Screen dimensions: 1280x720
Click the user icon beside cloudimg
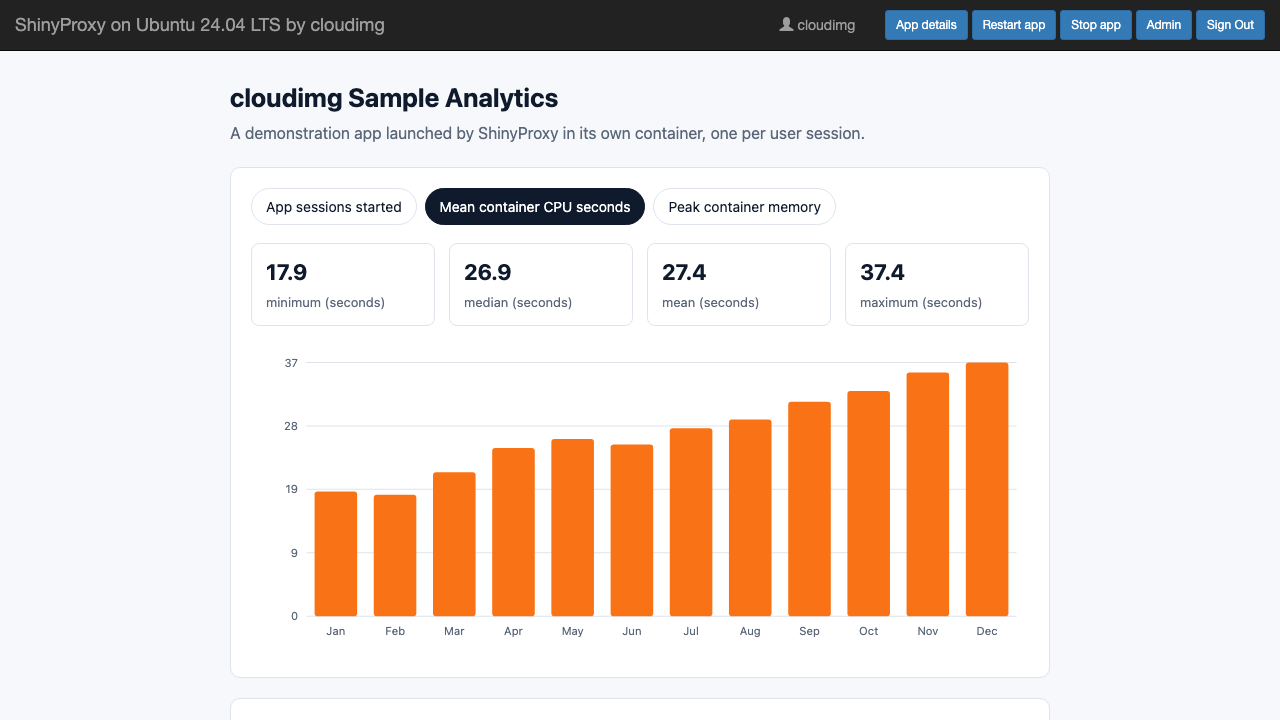click(786, 25)
